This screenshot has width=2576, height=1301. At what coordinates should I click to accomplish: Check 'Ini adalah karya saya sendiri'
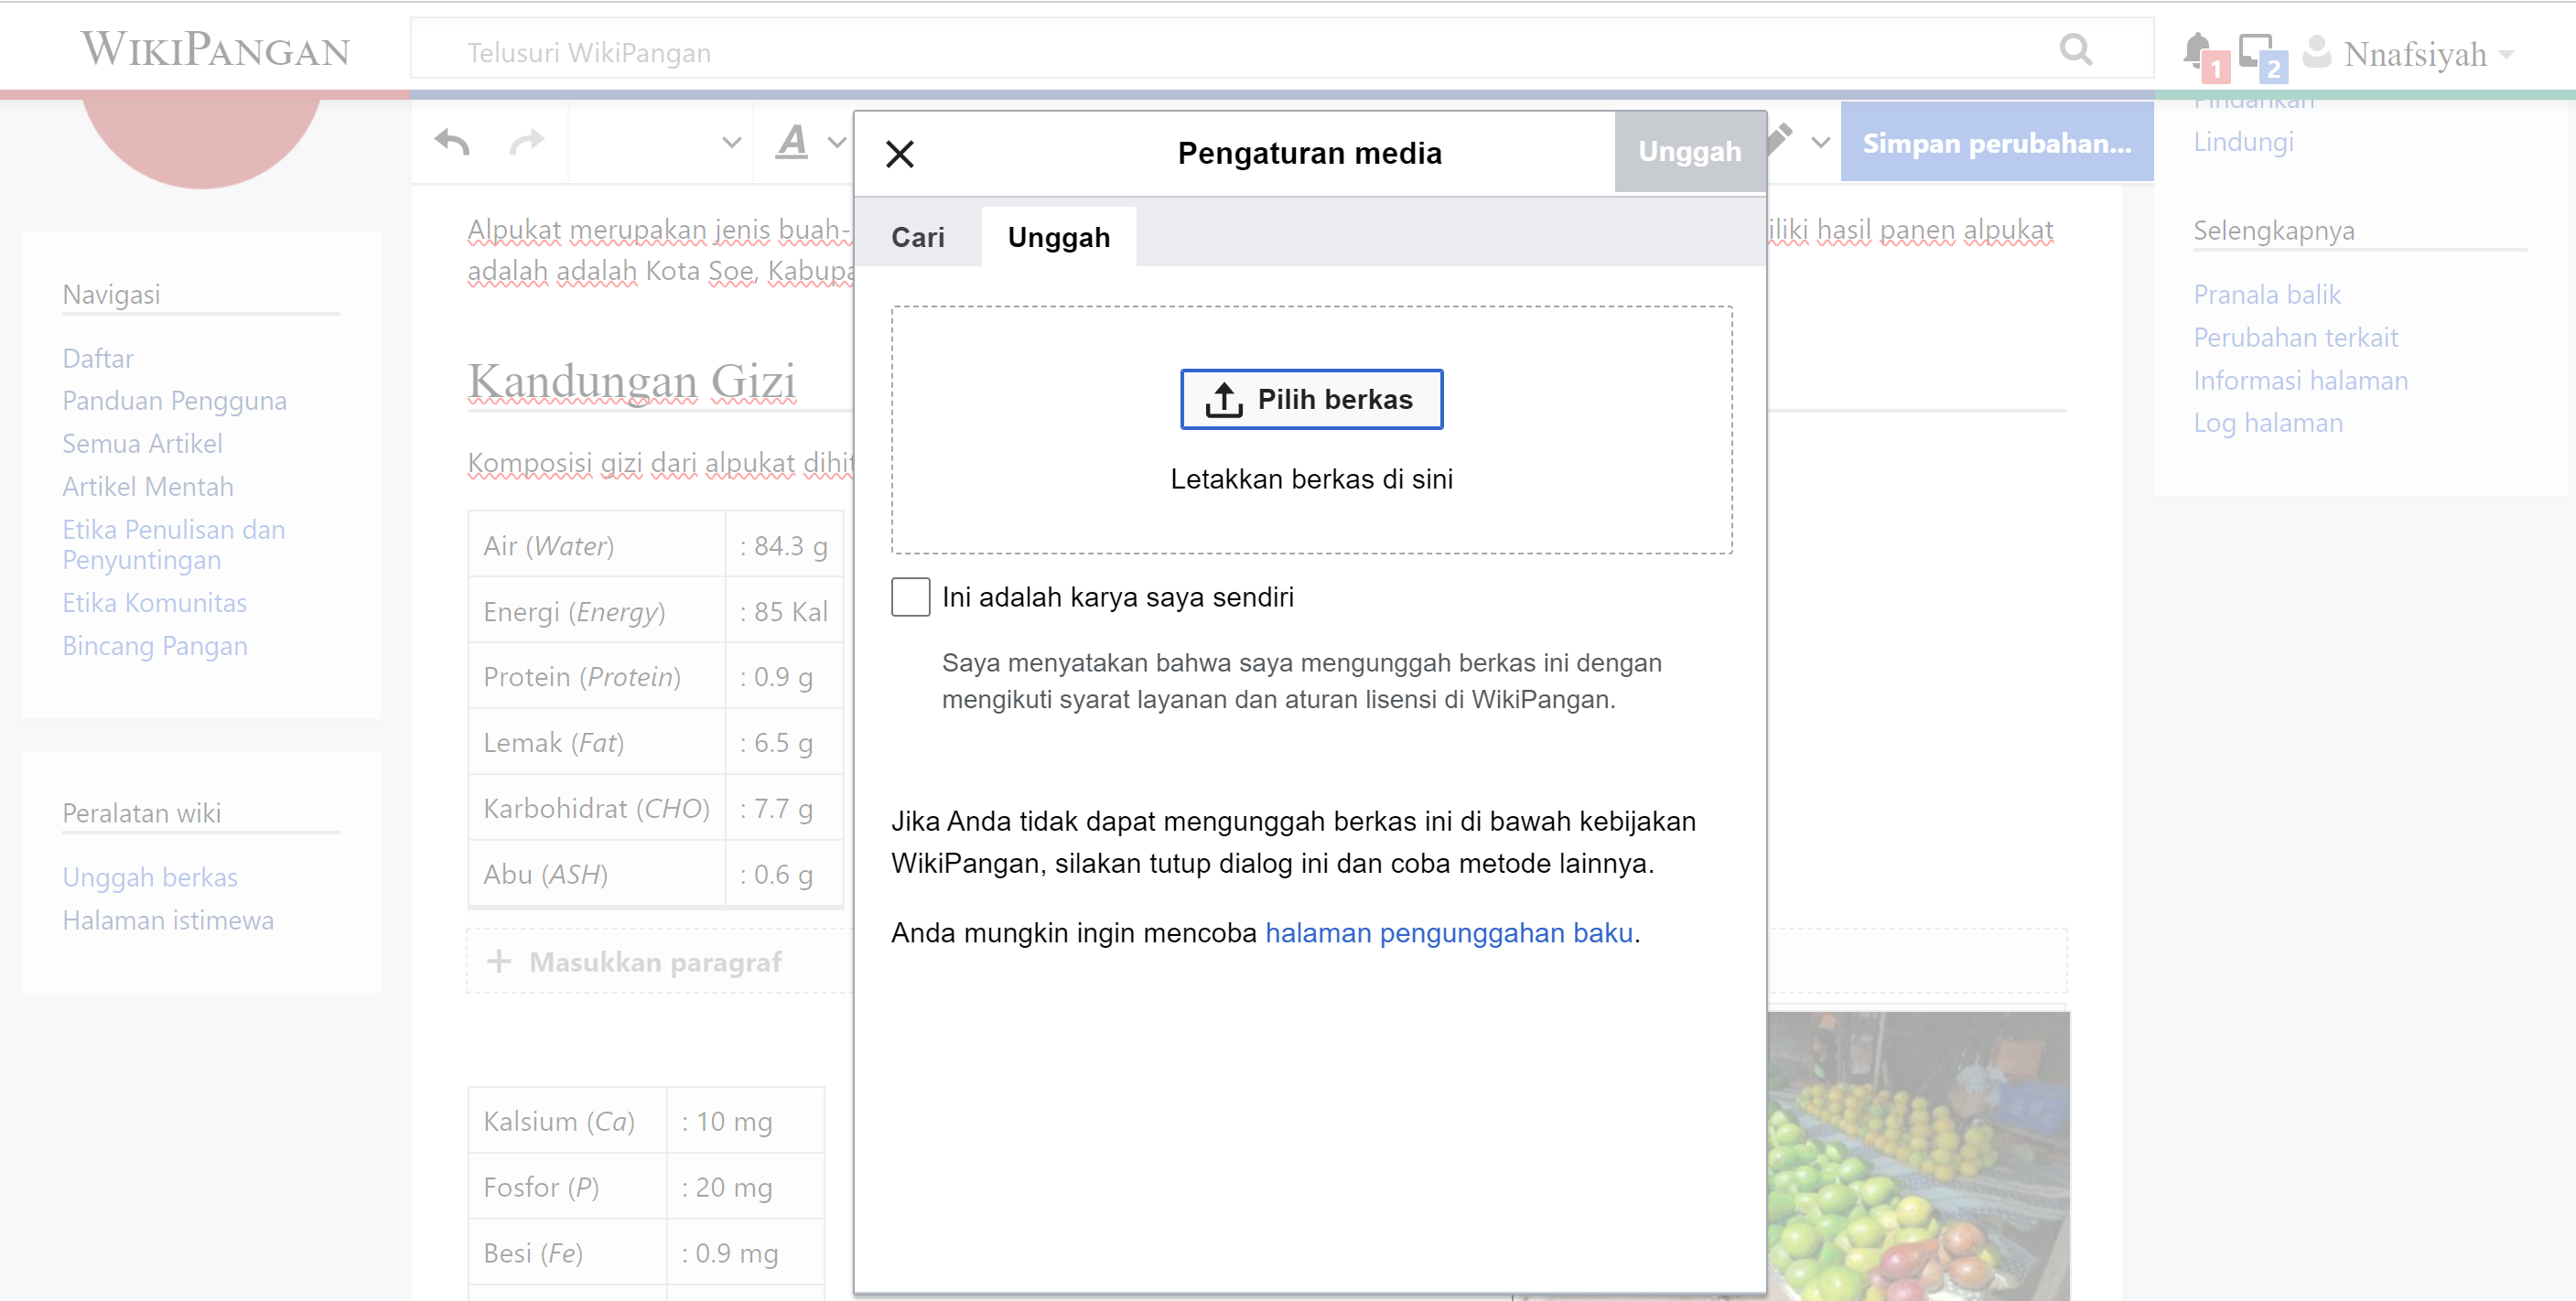(x=910, y=597)
